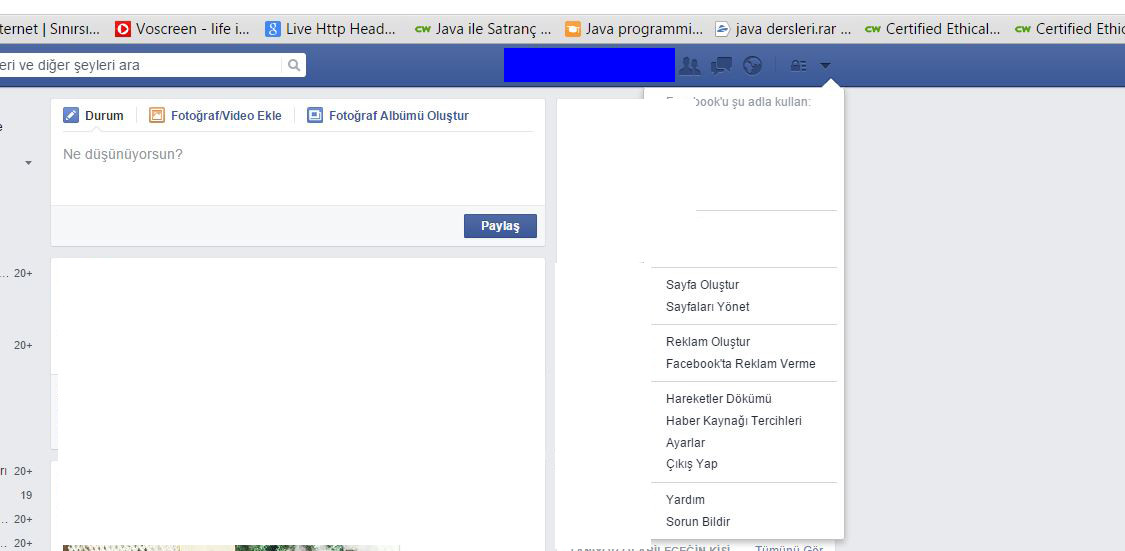Open Hareketler Dökümü from the menu
Screen dimensions: 1125x551
click(719, 399)
